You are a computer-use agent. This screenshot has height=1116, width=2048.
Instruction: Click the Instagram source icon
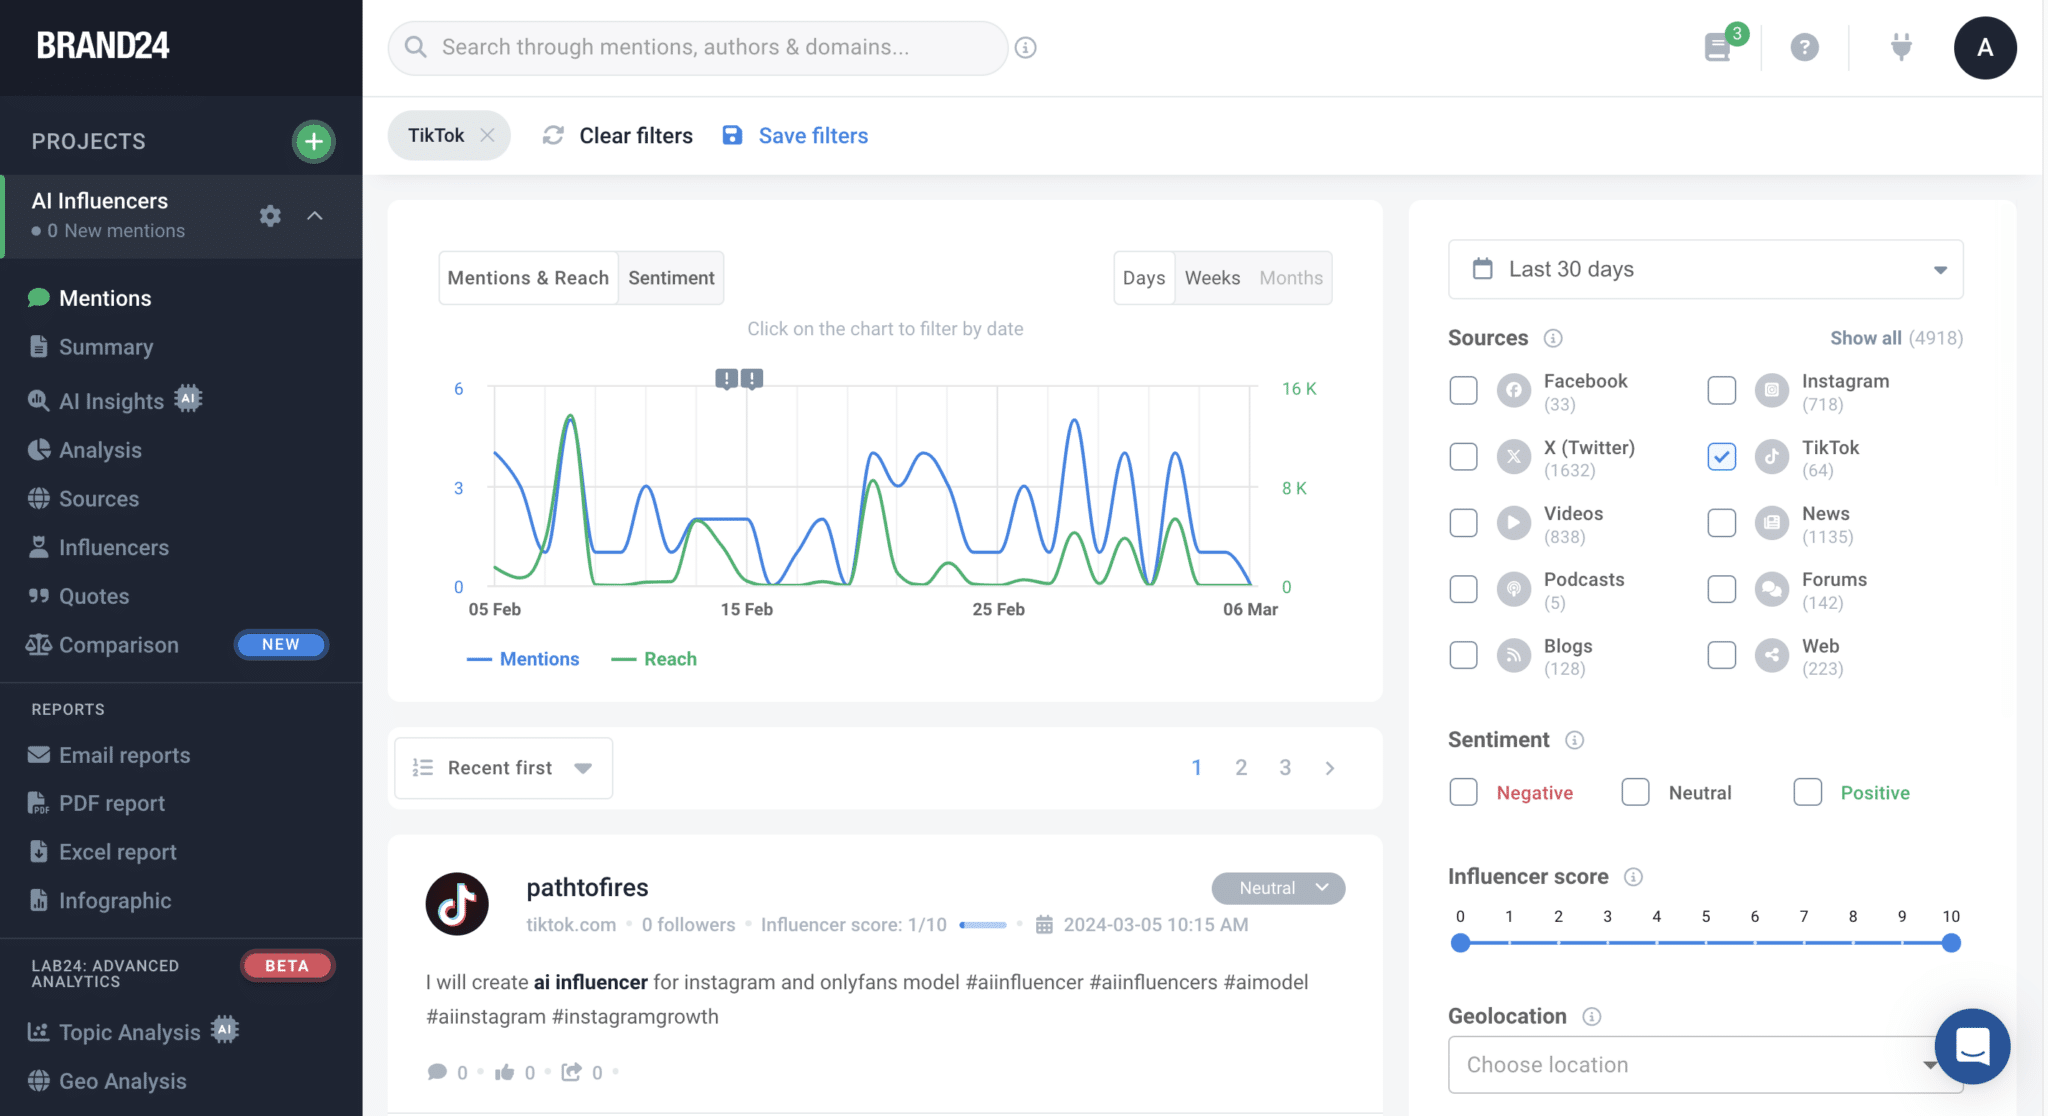click(x=1771, y=390)
